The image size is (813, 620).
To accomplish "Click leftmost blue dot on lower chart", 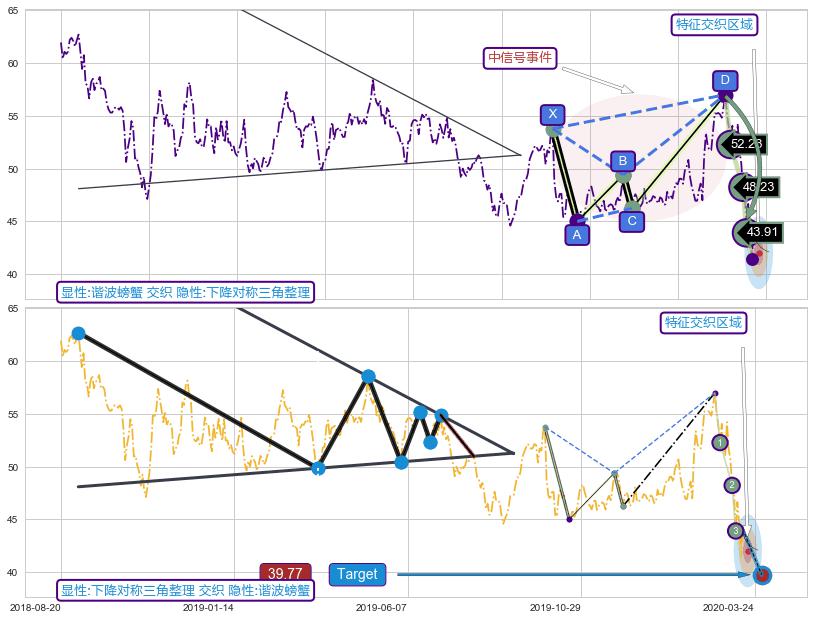I will coord(78,333).
